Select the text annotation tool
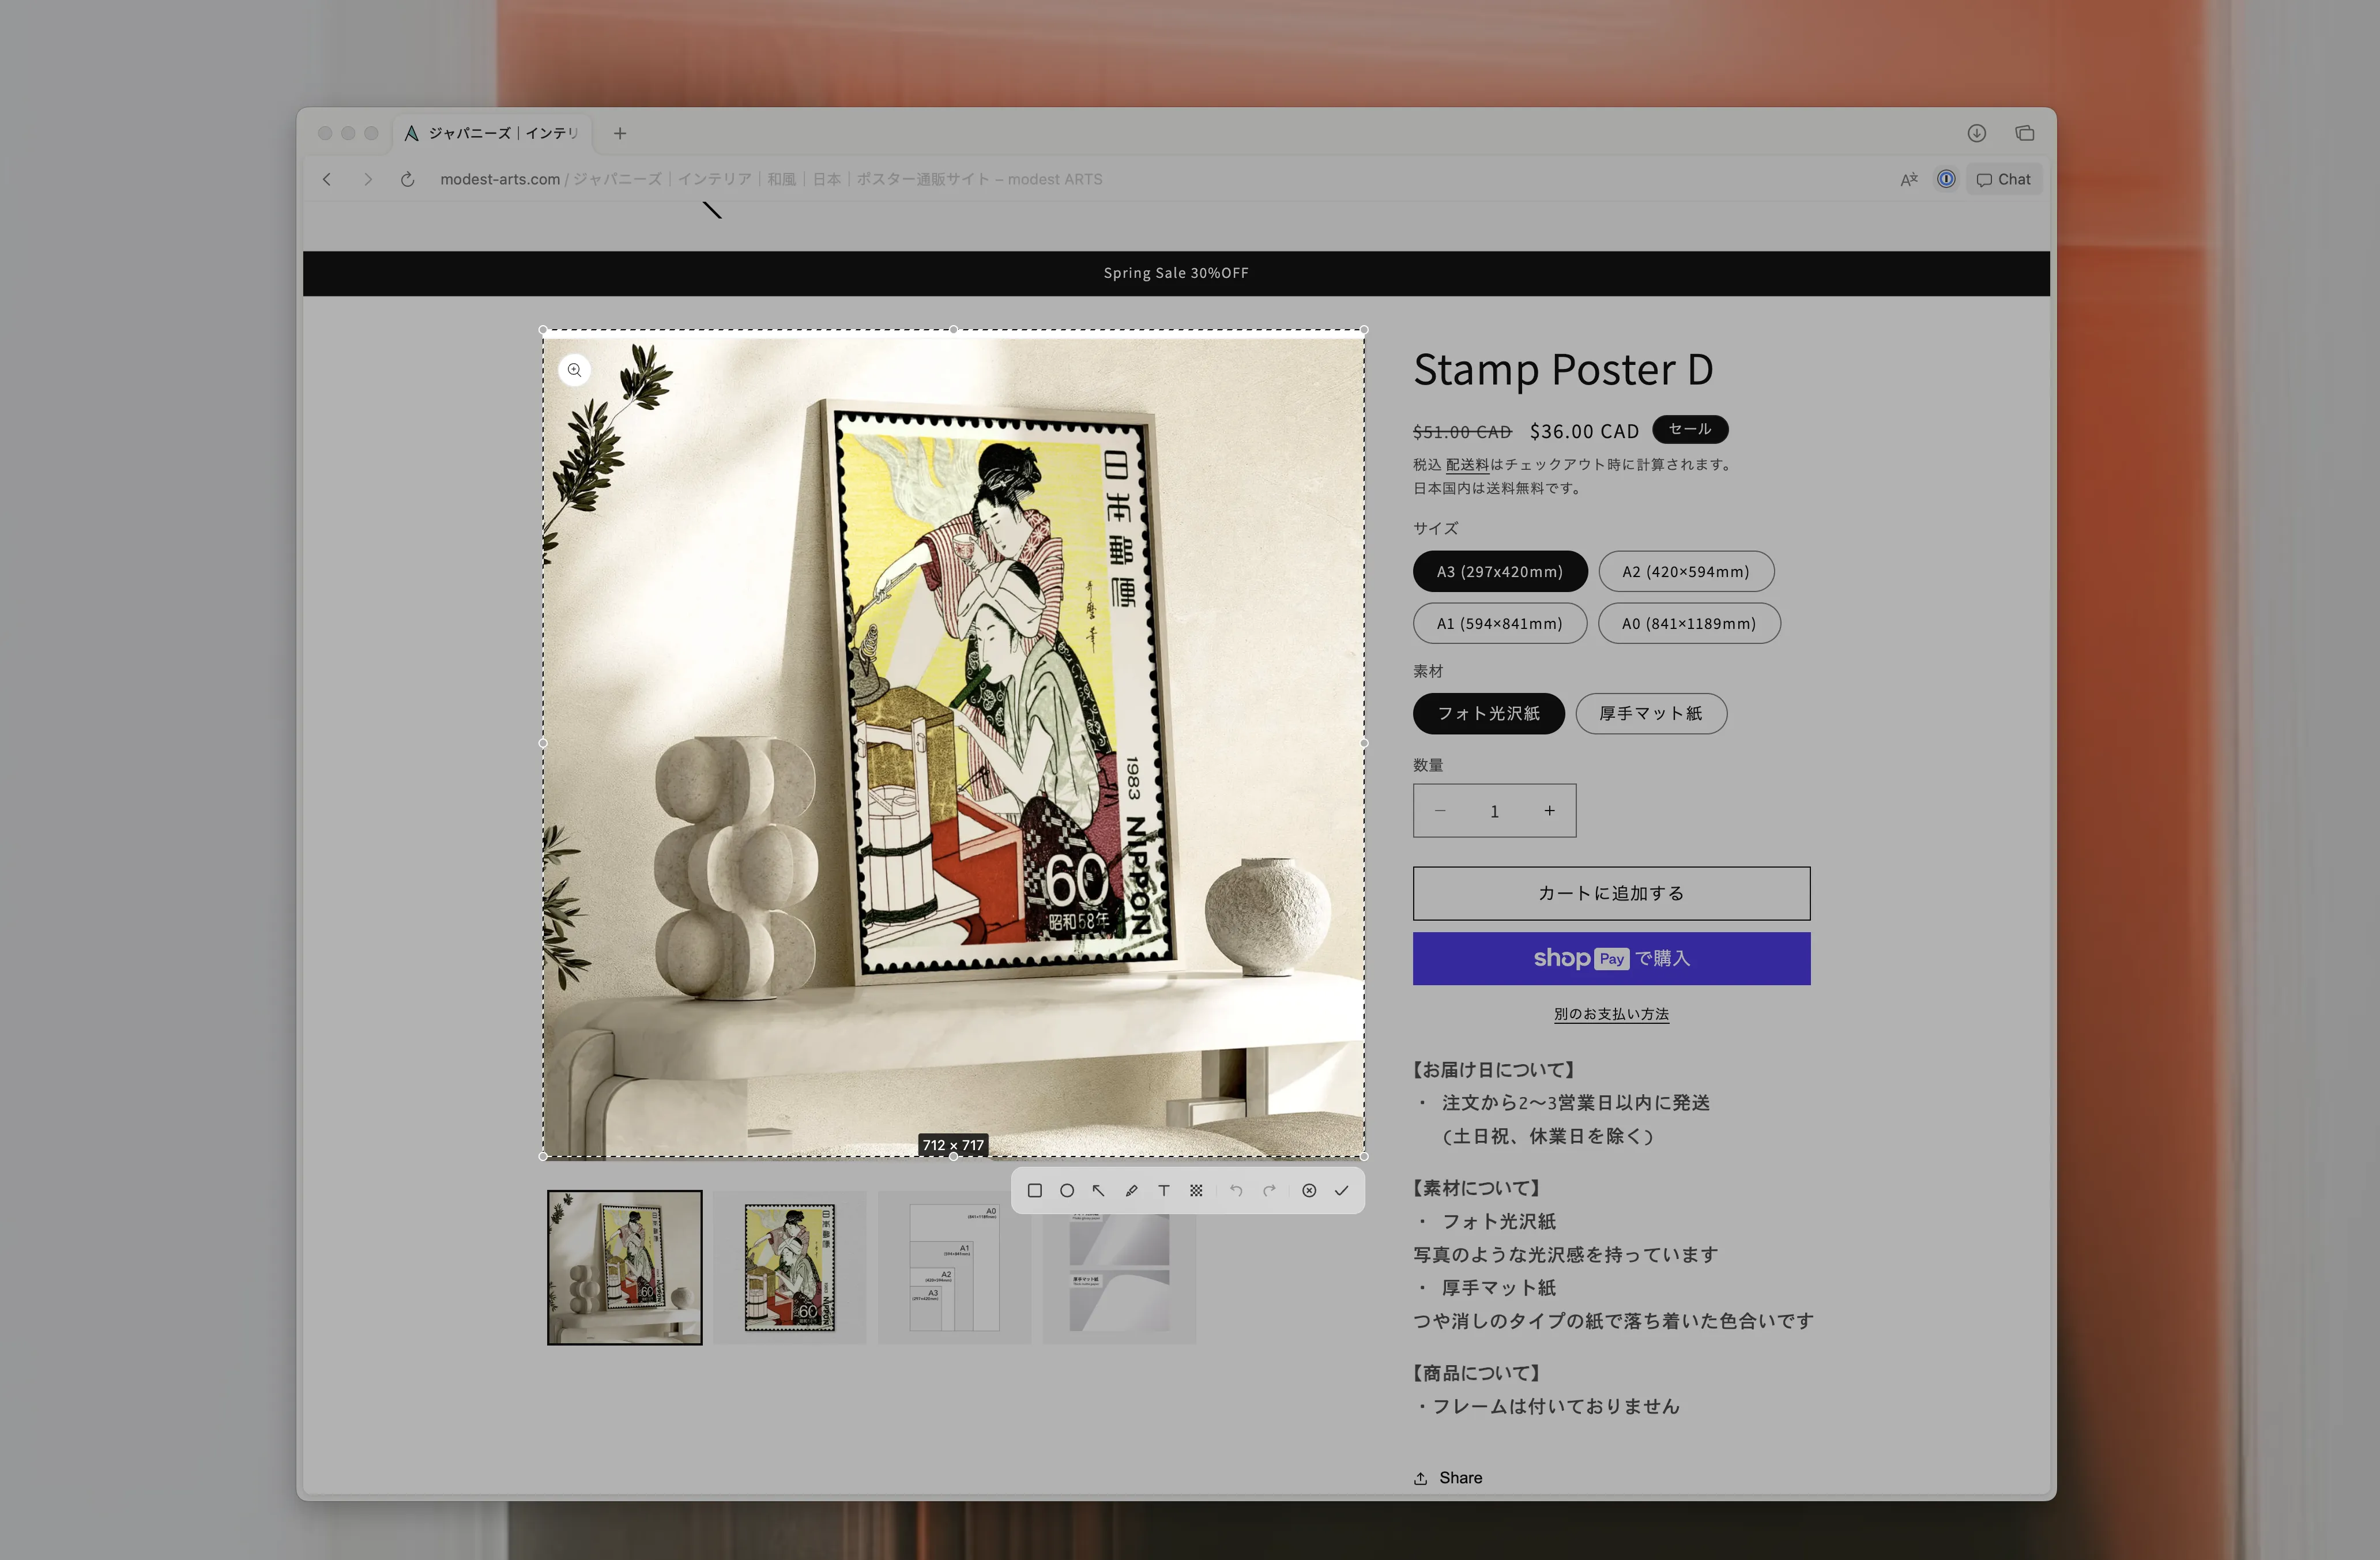Image resolution: width=2380 pixels, height=1560 pixels. click(x=1163, y=1190)
